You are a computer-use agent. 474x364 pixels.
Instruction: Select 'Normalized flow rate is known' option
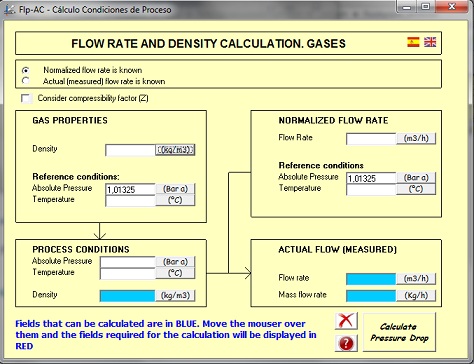pyautogui.click(x=25, y=70)
